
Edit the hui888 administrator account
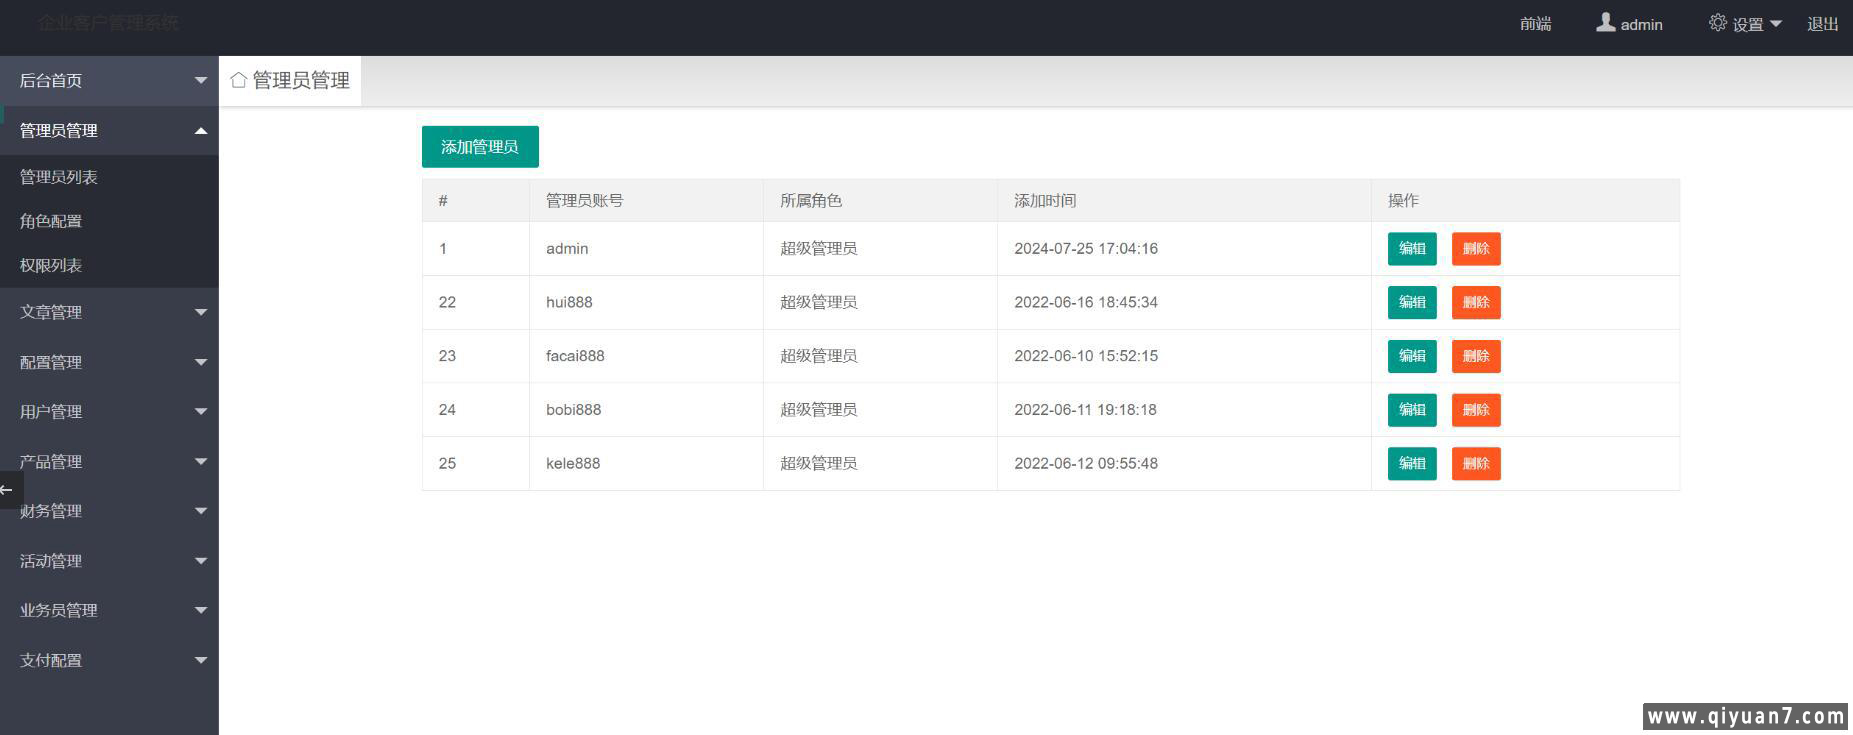tap(1411, 302)
